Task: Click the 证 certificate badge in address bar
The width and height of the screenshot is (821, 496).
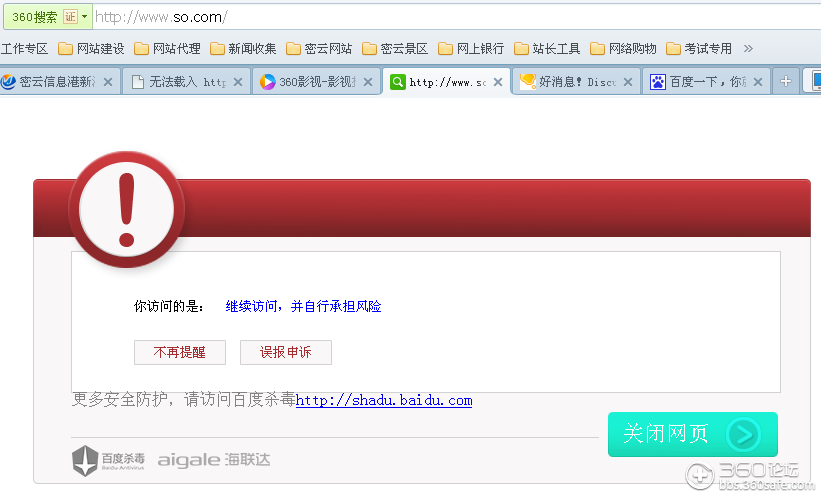Action: [x=70, y=17]
